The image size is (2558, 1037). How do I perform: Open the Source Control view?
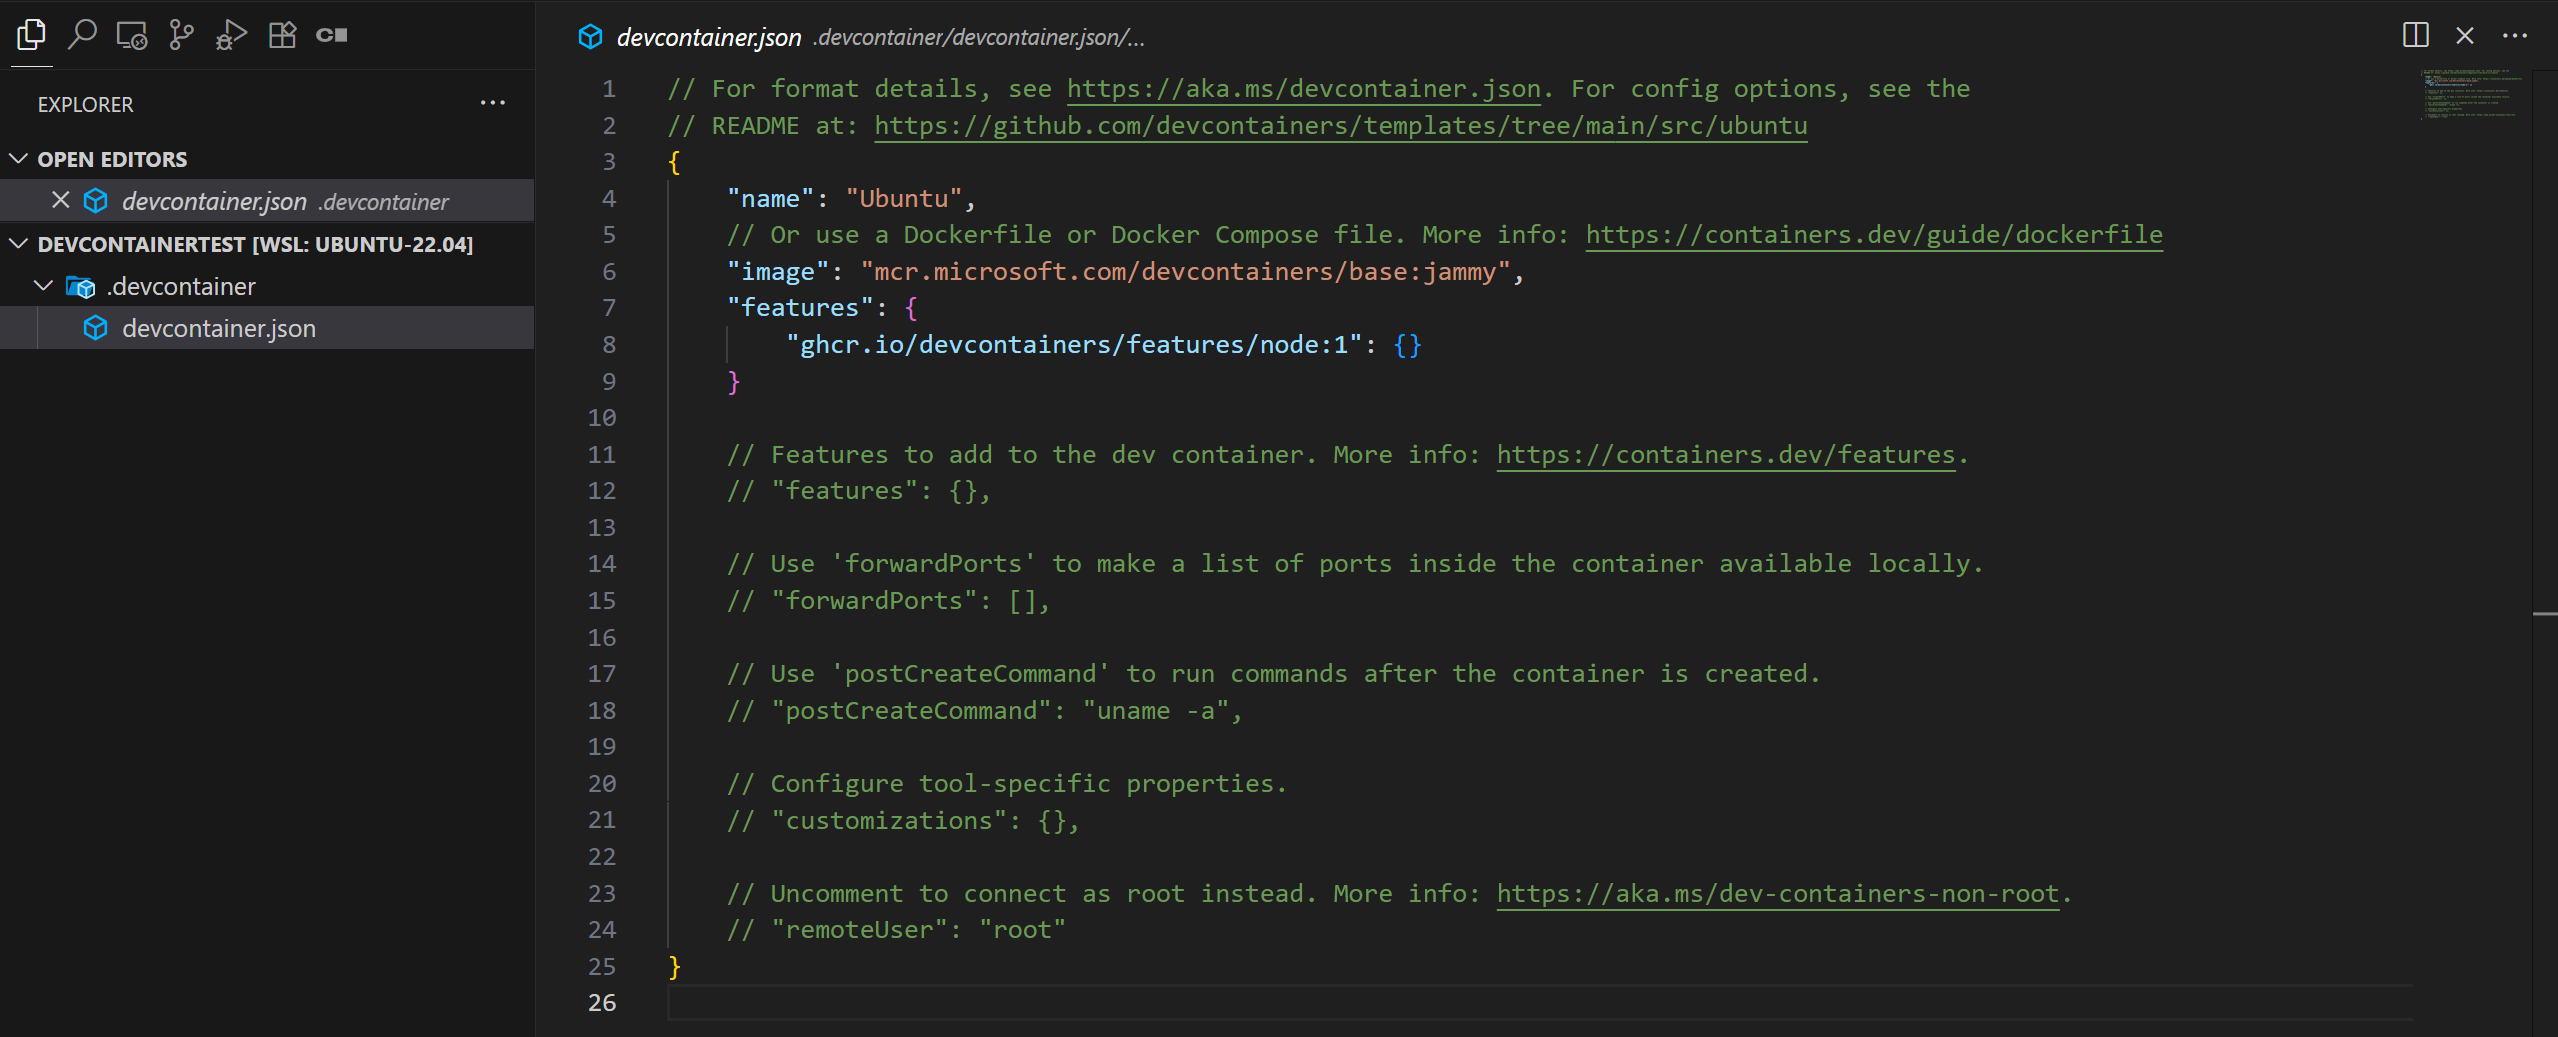click(181, 35)
